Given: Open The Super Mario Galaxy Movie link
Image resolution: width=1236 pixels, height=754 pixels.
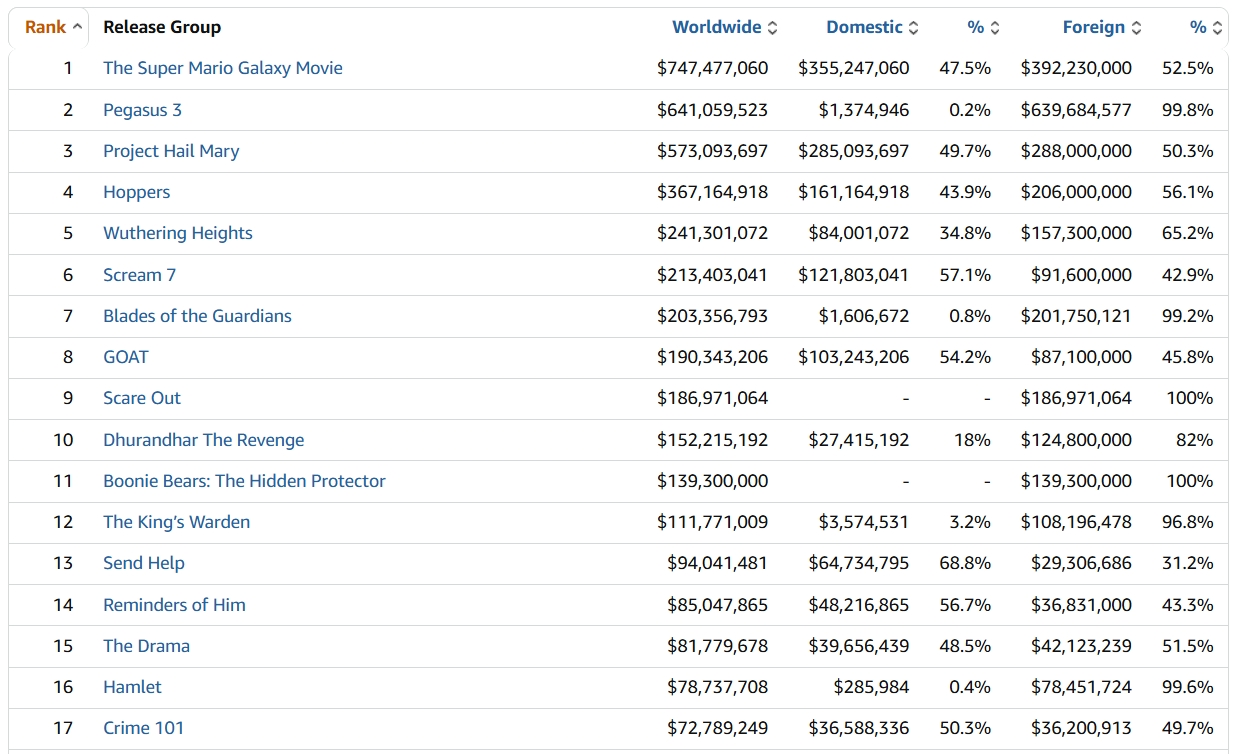Looking at the screenshot, I should coord(222,68).
